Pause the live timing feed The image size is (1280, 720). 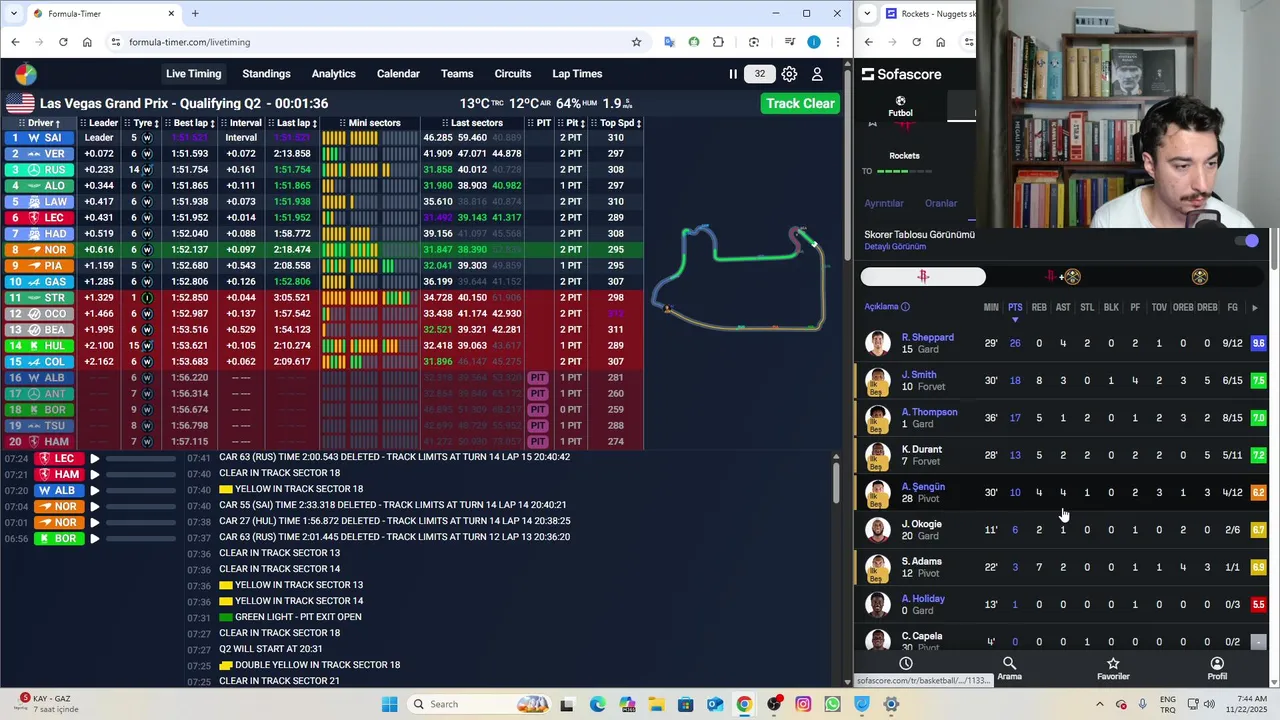[733, 74]
